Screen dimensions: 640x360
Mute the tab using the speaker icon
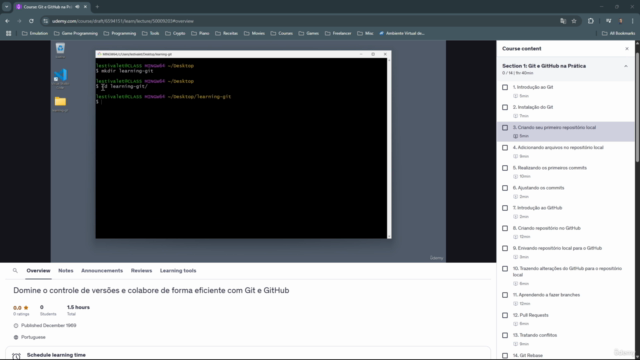click(77, 7)
